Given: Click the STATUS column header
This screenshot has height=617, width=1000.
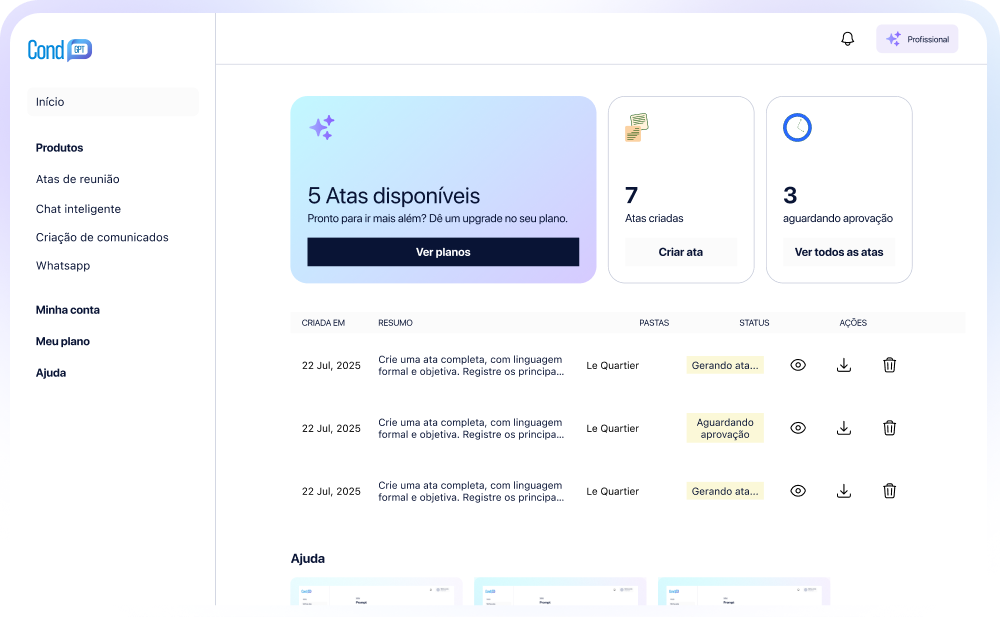Looking at the screenshot, I should (x=754, y=323).
